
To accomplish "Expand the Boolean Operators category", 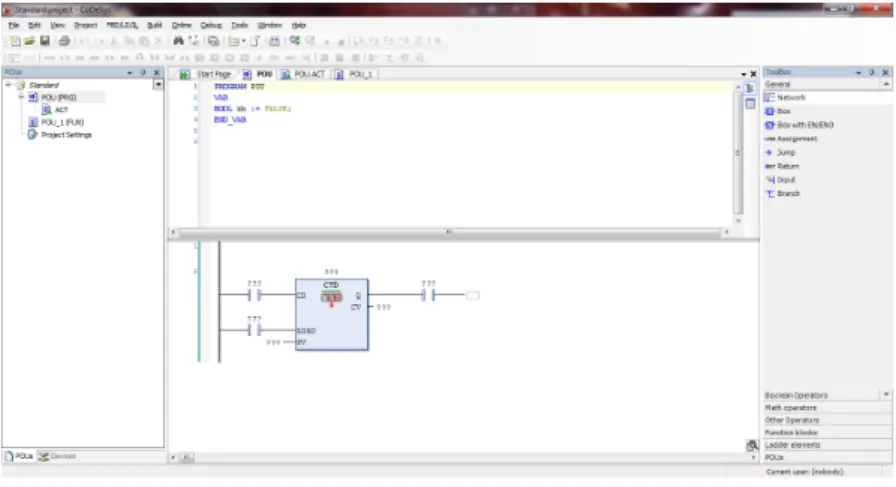I will pyautogui.click(x=827, y=395).
